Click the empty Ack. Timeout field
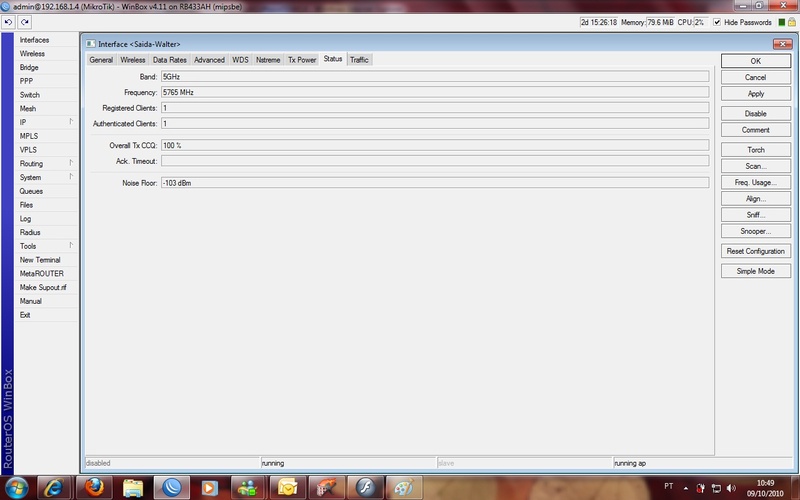Image resolution: width=800 pixels, height=500 pixels. [435, 161]
